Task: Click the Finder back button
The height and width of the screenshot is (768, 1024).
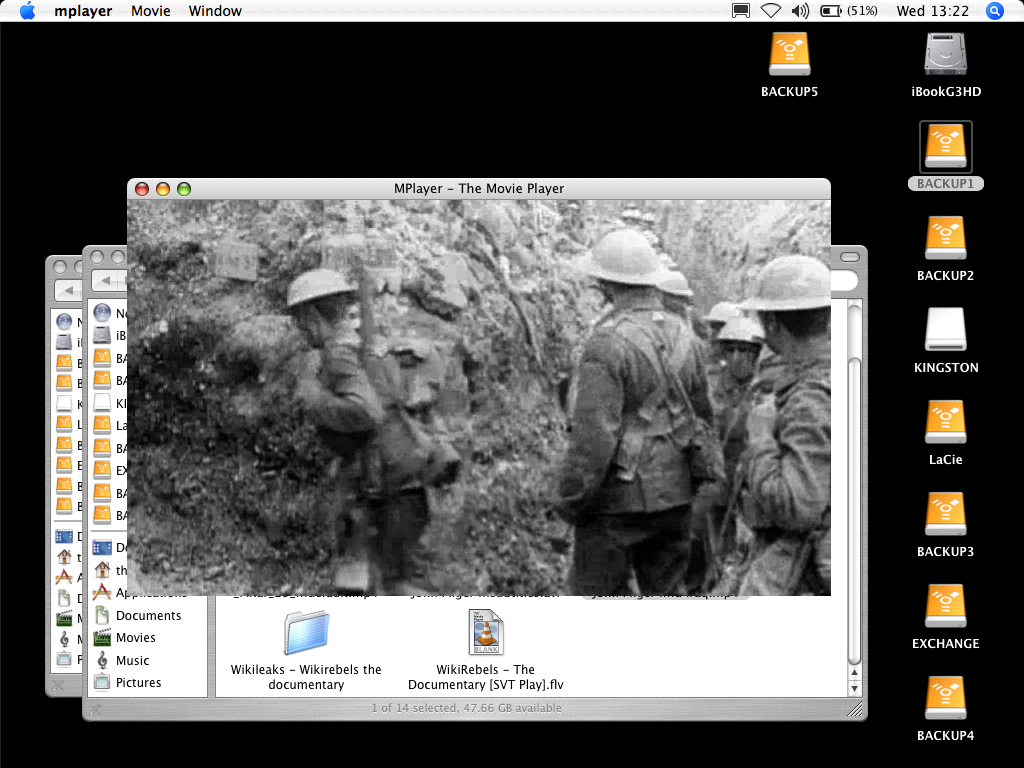Action: point(108,281)
